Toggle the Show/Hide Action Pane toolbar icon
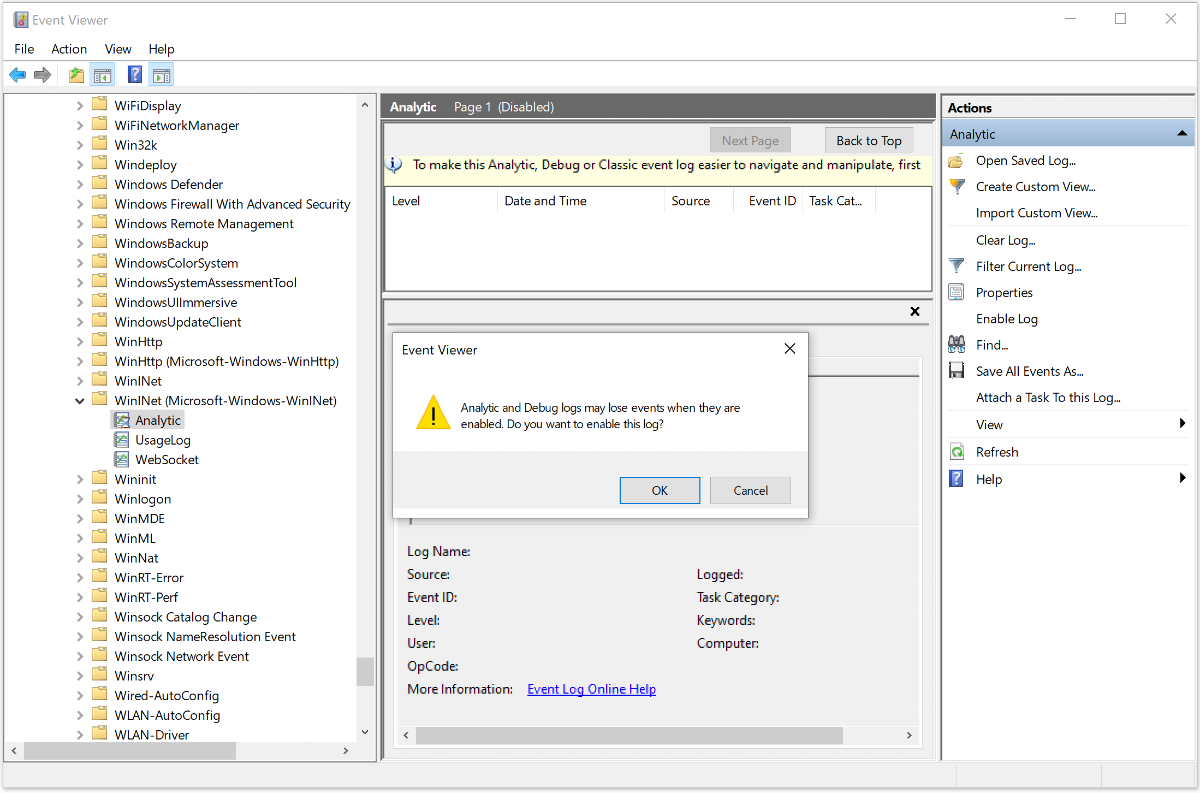The height and width of the screenshot is (793, 1200). tap(161, 75)
